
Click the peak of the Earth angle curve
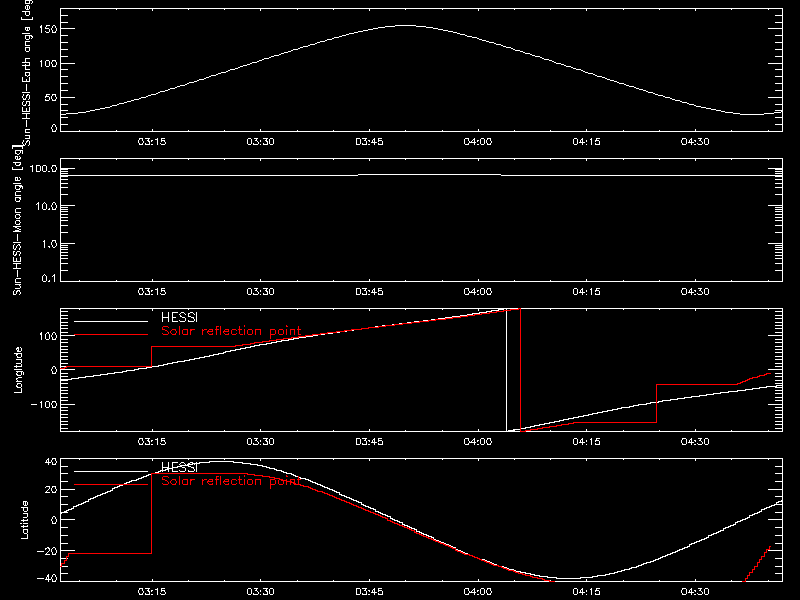pyautogui.click(x=406, y=26)
